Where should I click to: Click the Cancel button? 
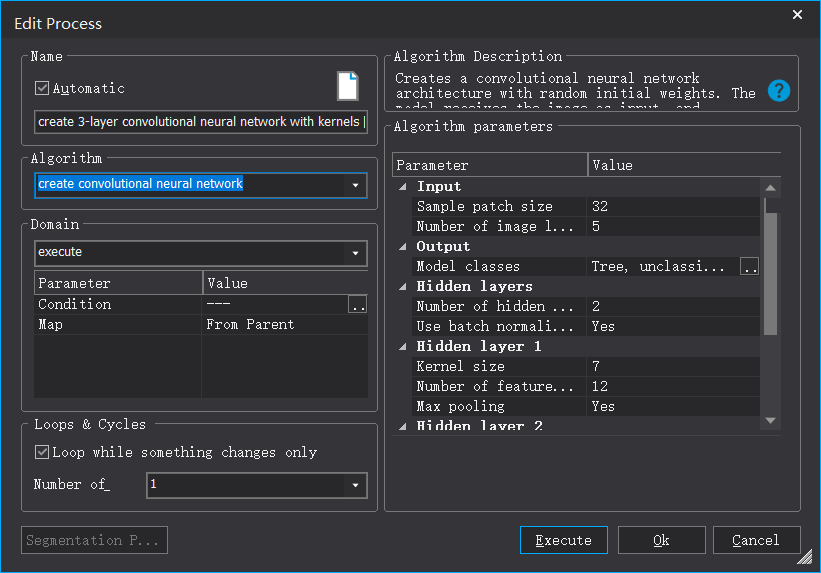pos(755,540)
